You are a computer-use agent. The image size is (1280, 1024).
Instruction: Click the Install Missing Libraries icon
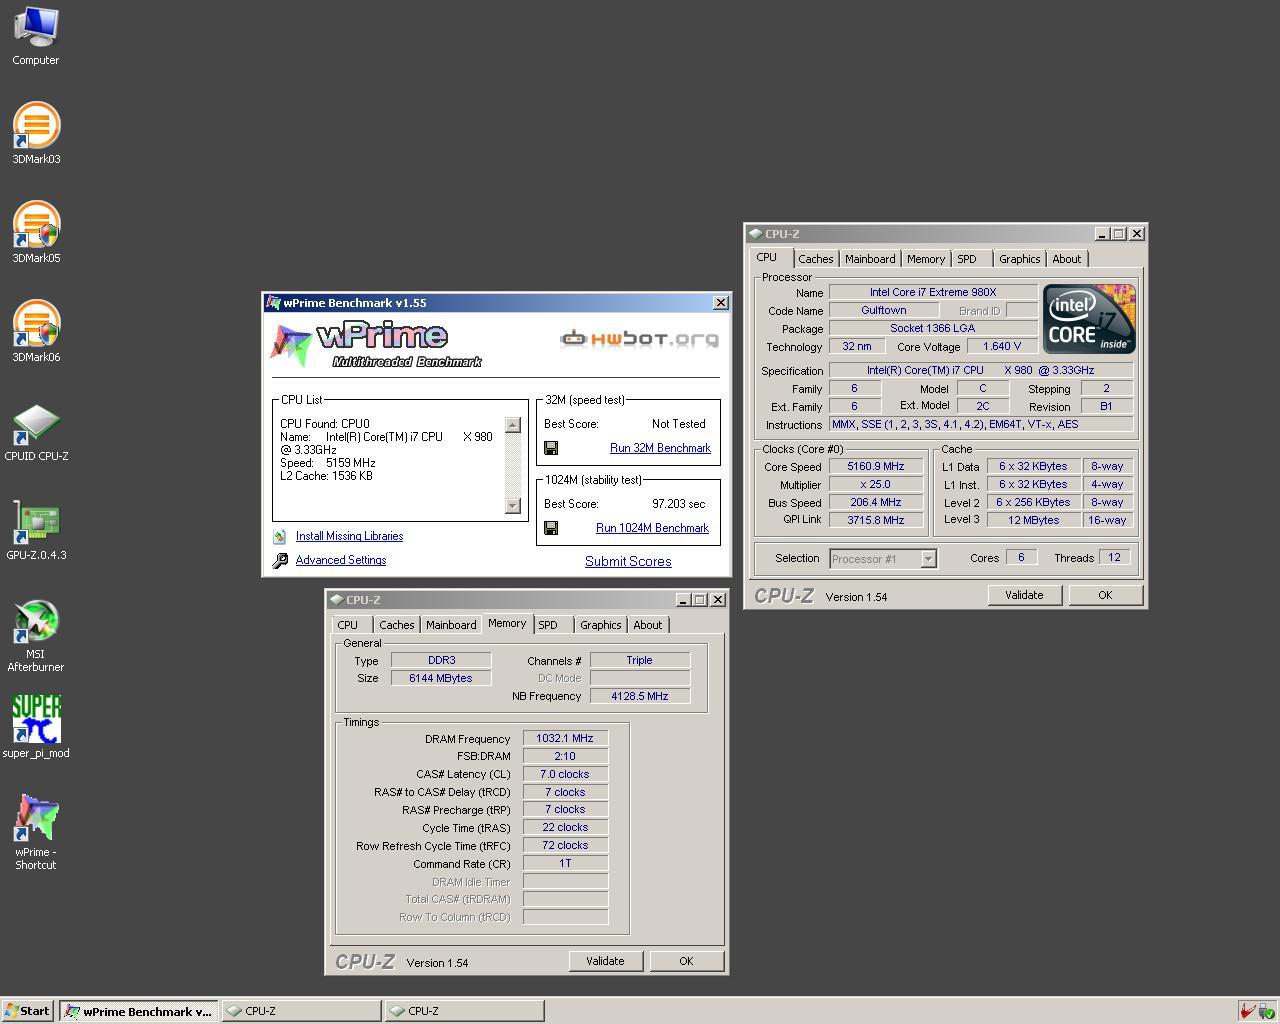pos(280,537)
